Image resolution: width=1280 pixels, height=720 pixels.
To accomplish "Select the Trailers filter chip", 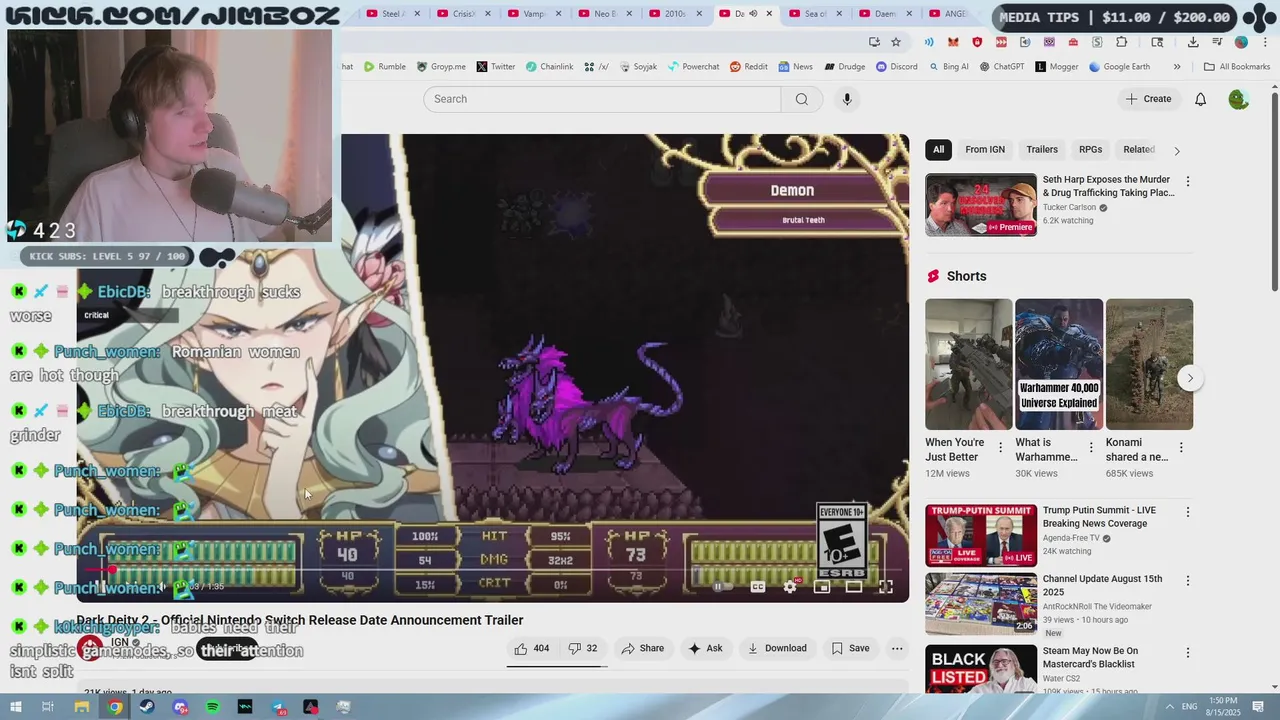I will pyautogui.click(x=1042, y=150).
